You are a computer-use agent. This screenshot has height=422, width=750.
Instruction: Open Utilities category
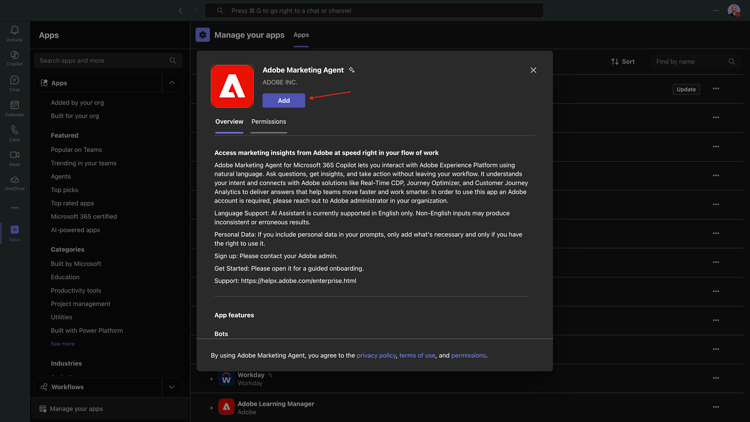[x=61, y=317]
